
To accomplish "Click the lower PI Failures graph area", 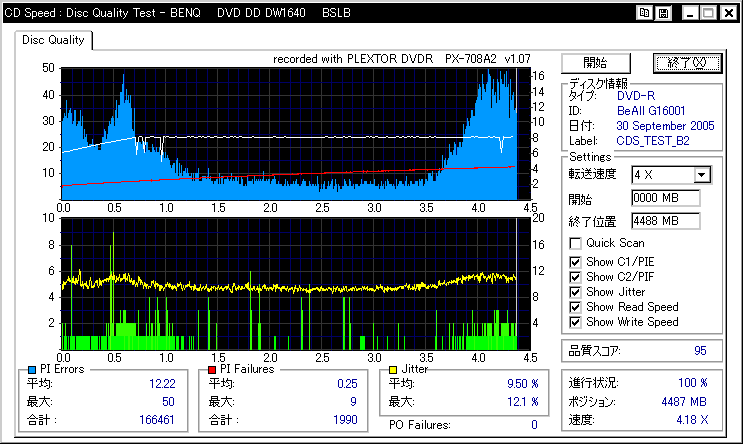I will click(295, 284).
